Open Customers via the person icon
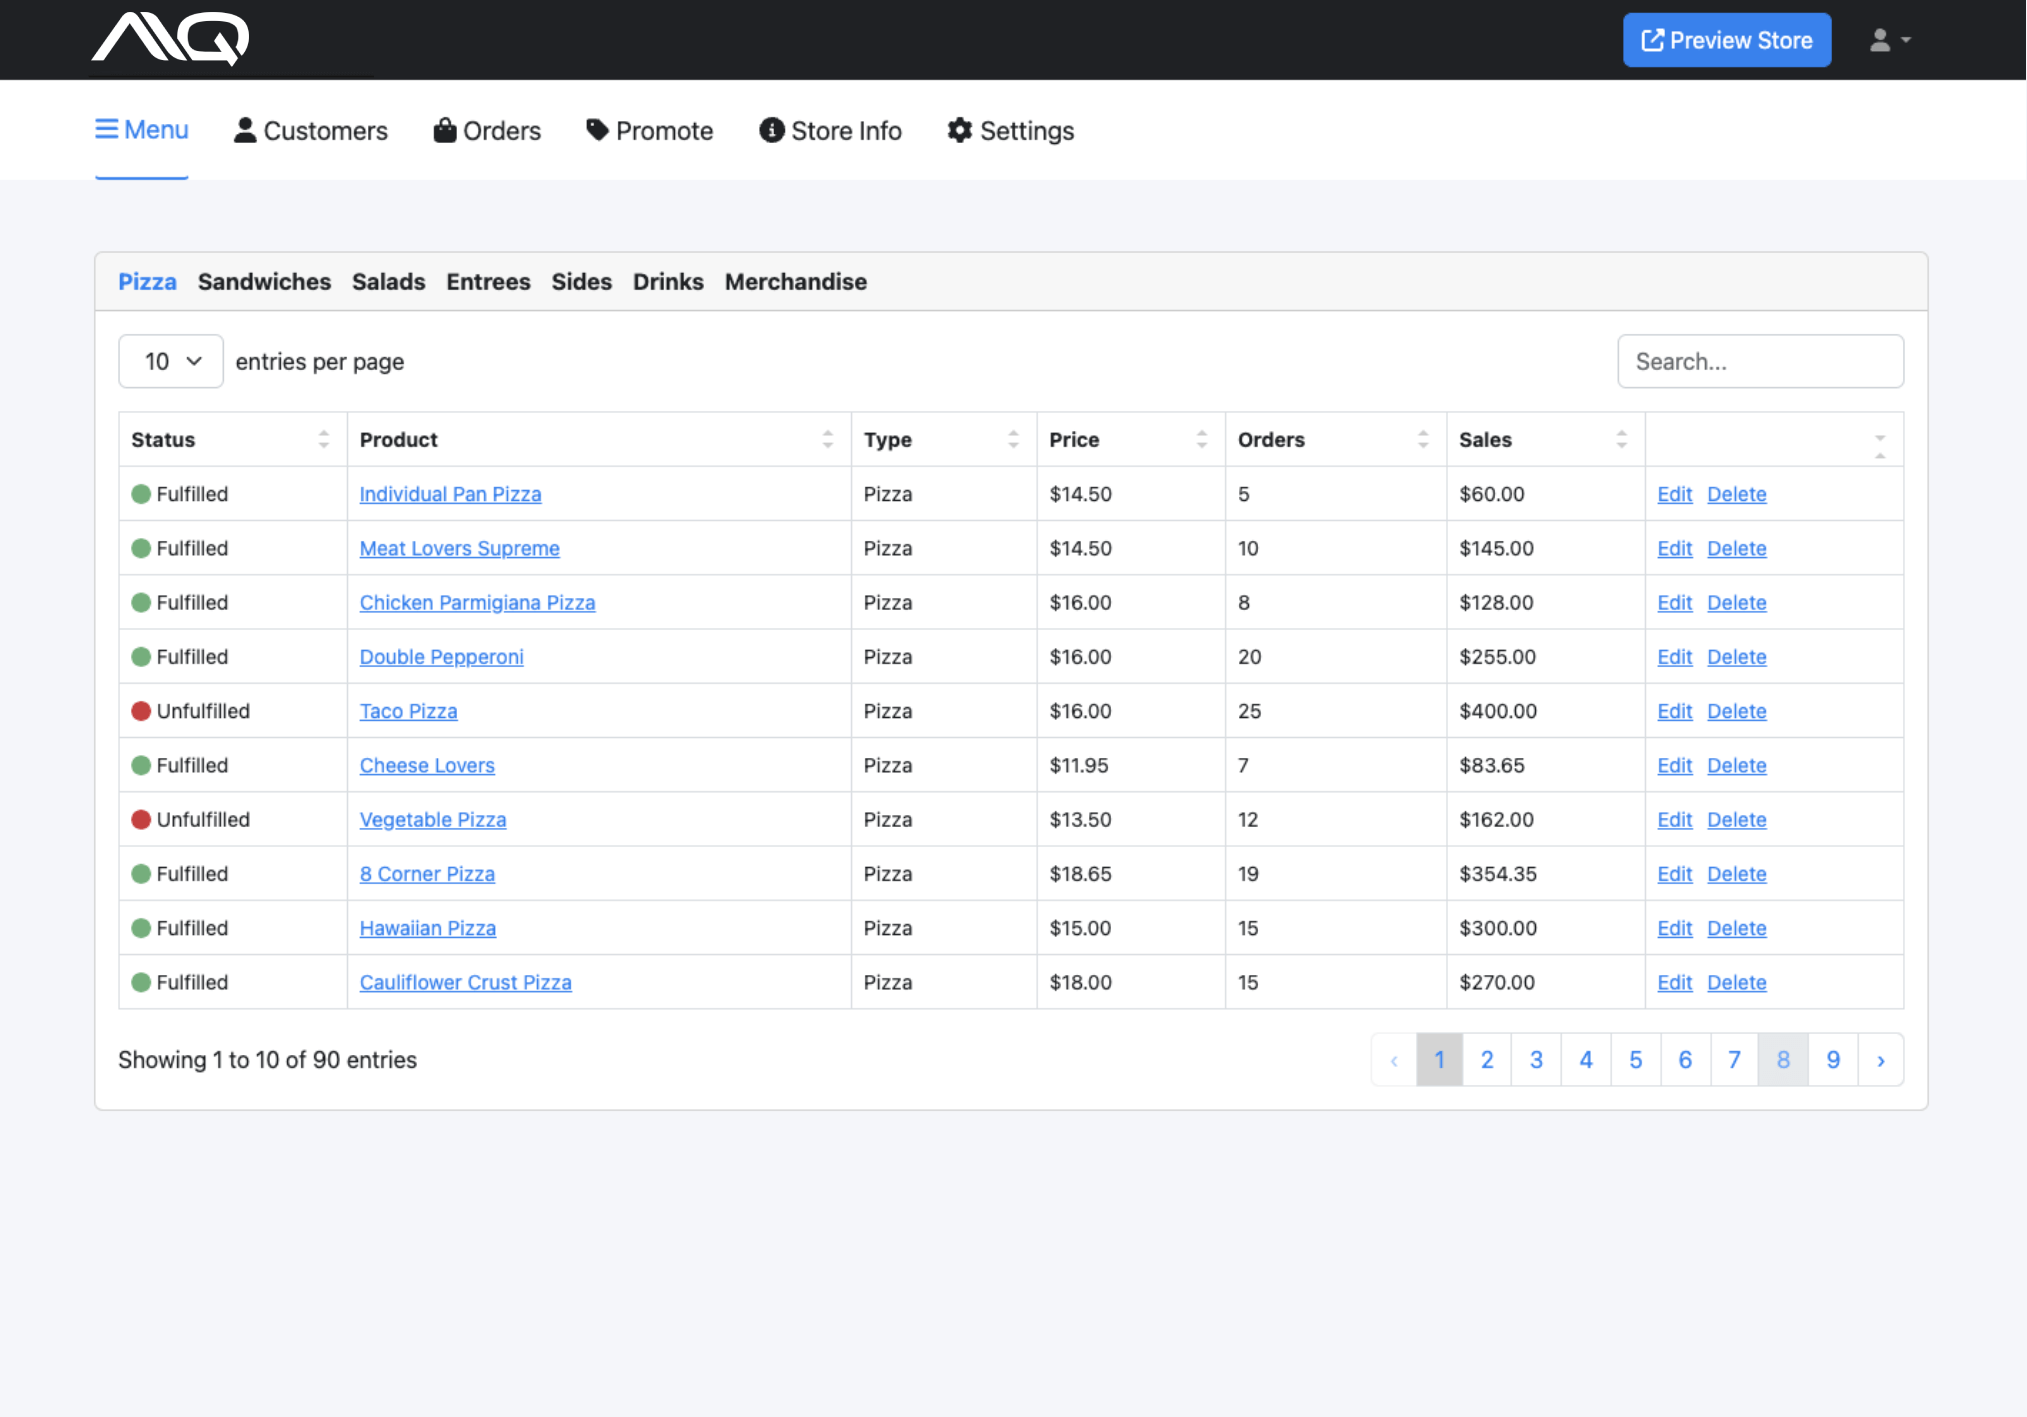 pyautogui.click(x=244, y=130)
